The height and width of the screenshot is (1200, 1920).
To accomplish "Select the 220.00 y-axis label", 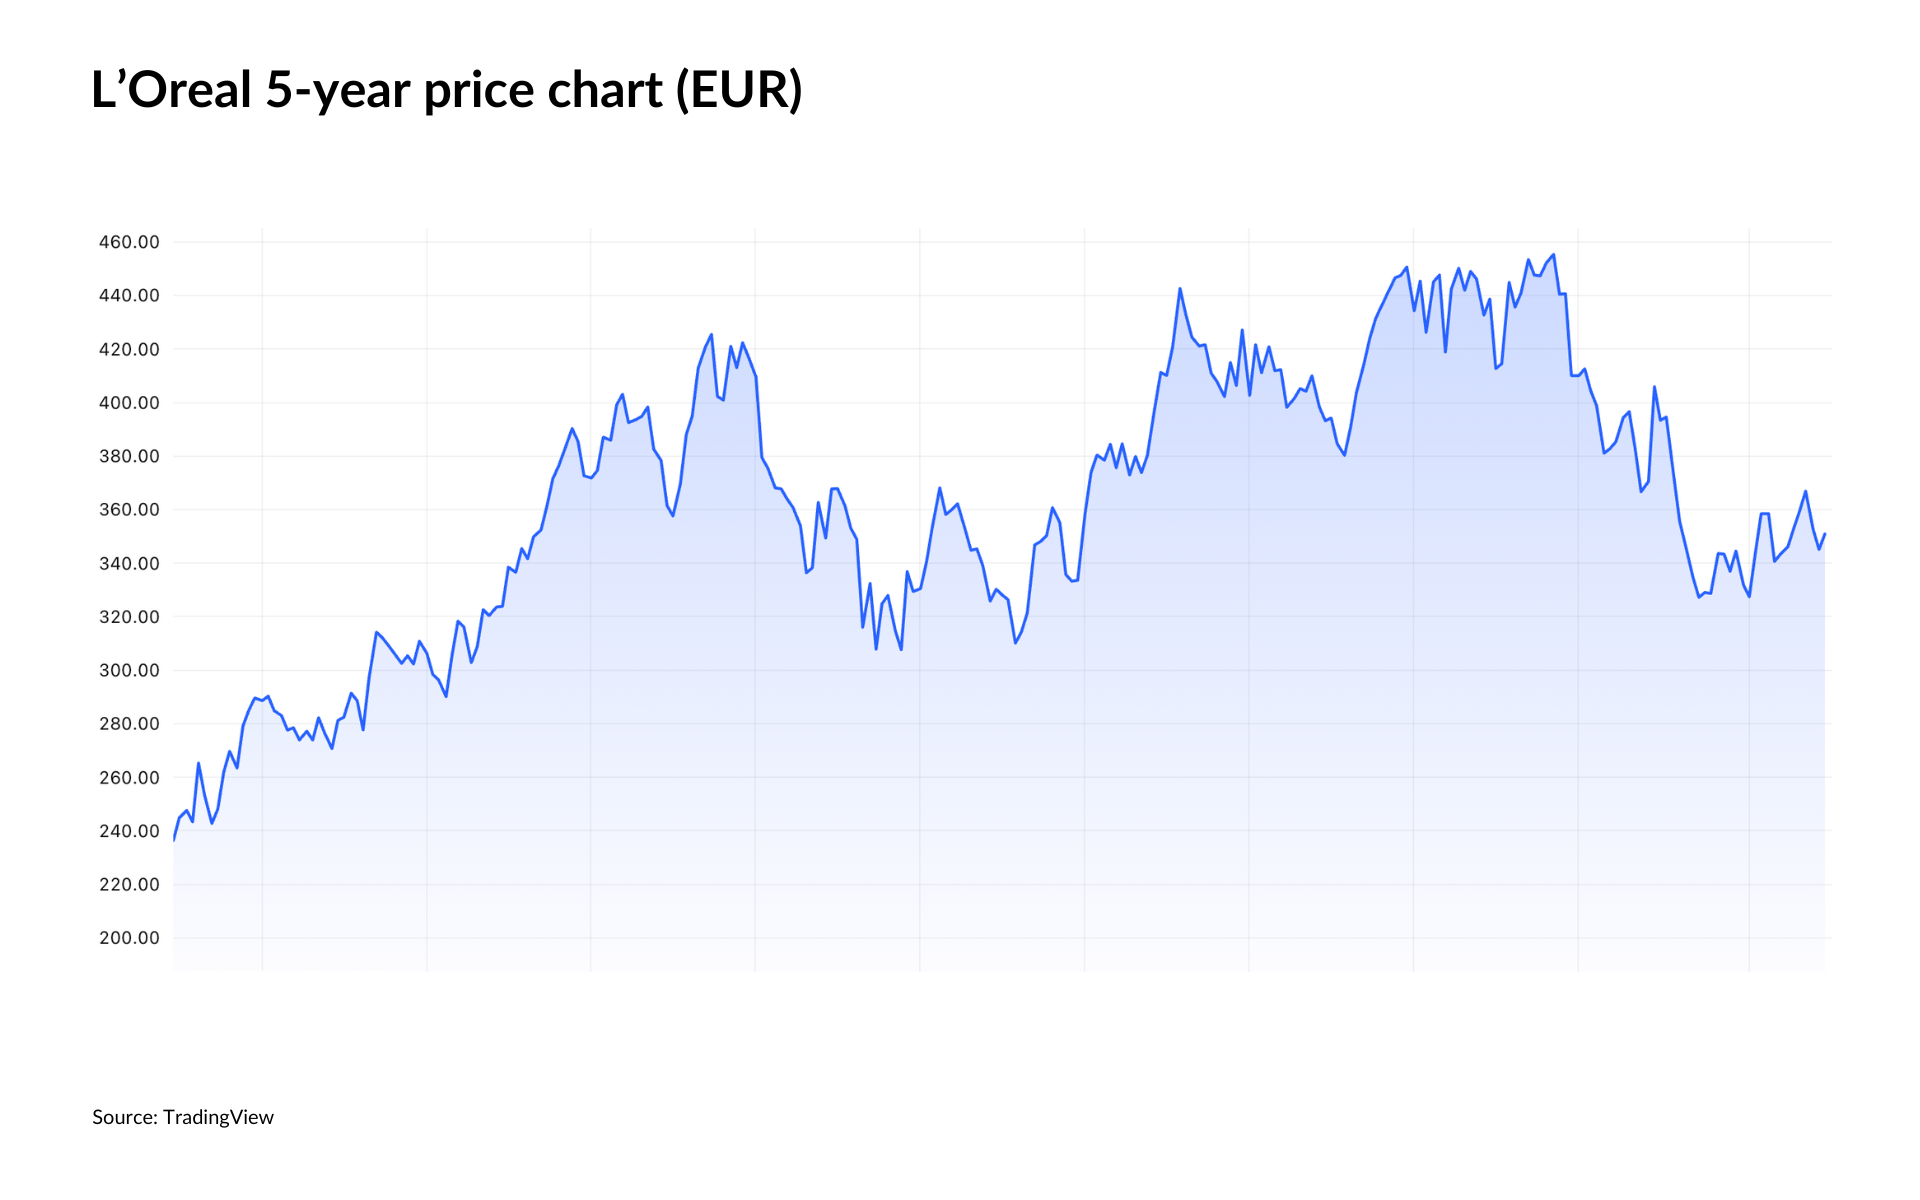I will [x=129, y=884].
